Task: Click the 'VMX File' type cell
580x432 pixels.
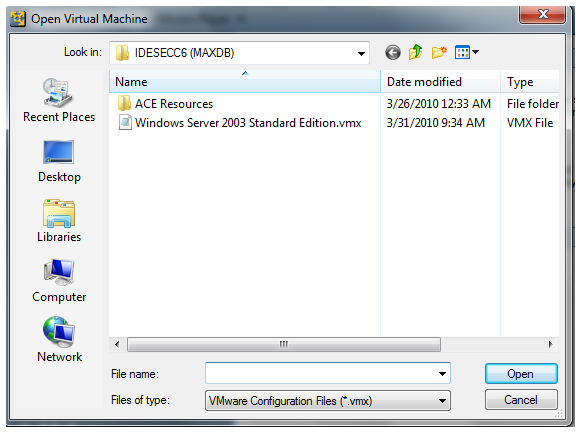Action: tap(530, 123)
